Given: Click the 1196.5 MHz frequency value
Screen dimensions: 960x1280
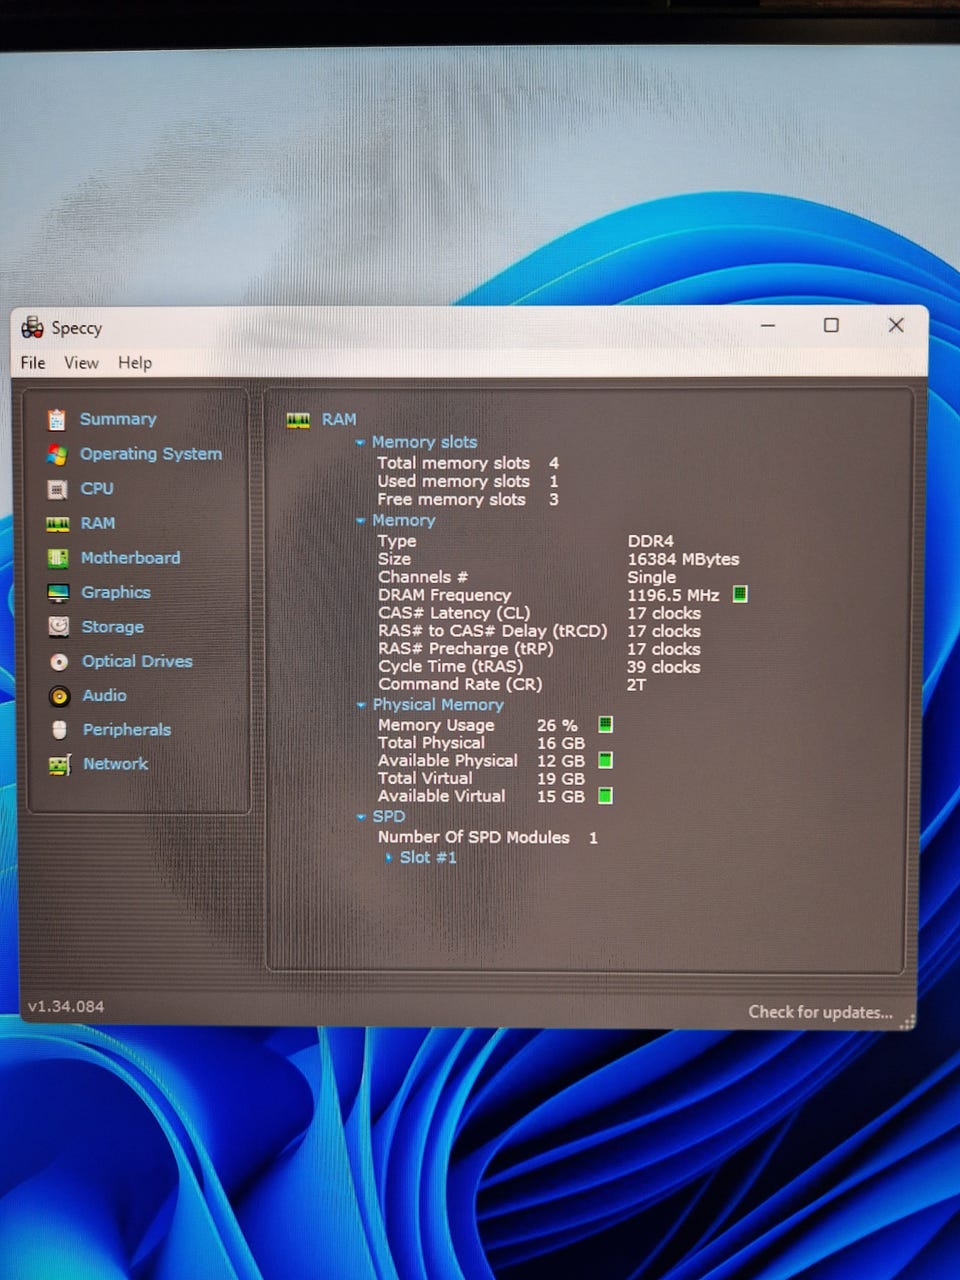Looking at the screenshot, I should pyautogui.click(x=673, y=595).
